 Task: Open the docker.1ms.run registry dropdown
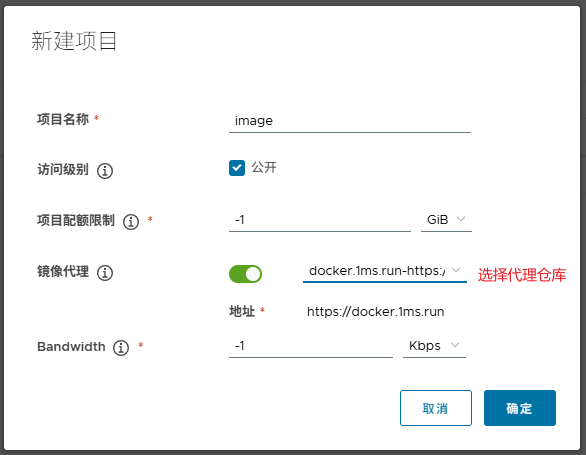[x=385, y=271]
